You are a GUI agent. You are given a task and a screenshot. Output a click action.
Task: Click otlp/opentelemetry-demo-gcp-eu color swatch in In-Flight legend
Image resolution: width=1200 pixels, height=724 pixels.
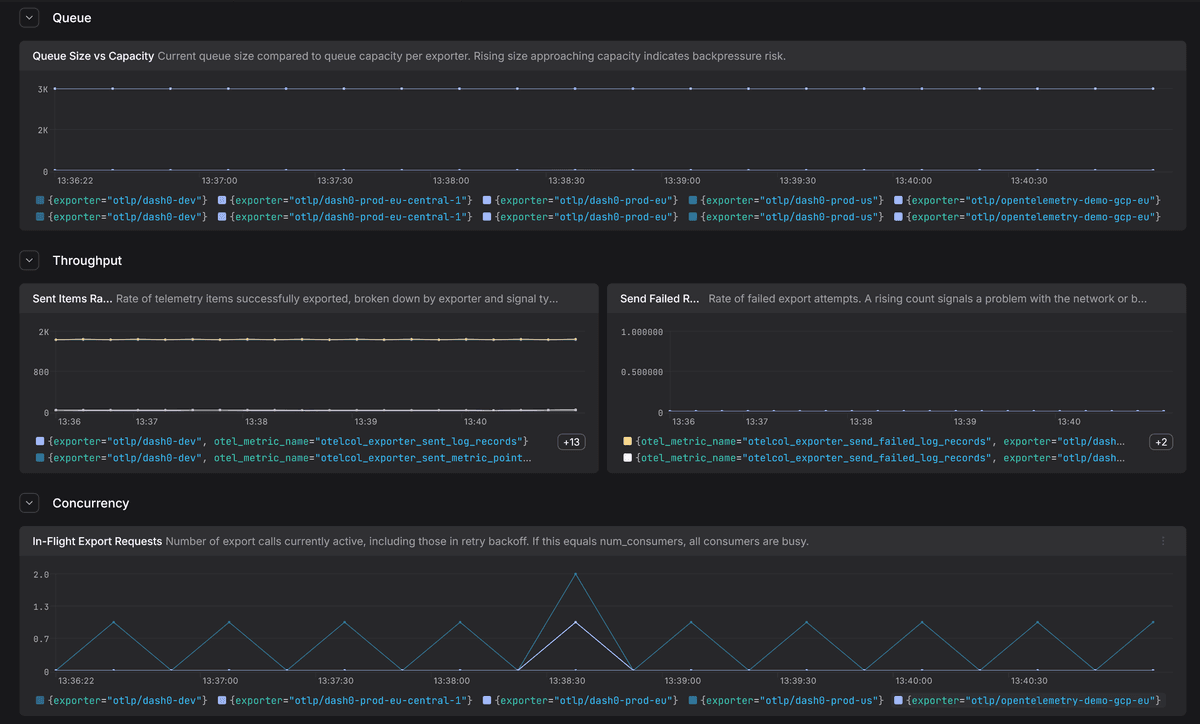click(x=898, y=700)
